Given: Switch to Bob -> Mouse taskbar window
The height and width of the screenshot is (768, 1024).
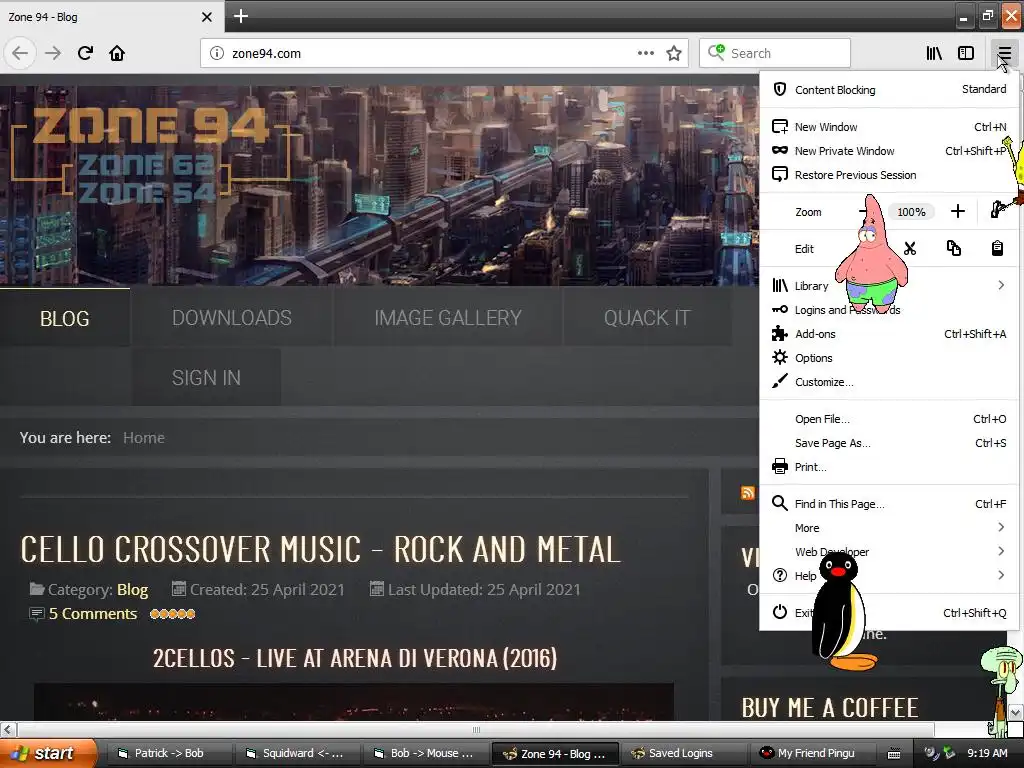Looking at the screenshot, I should (424, 753).
